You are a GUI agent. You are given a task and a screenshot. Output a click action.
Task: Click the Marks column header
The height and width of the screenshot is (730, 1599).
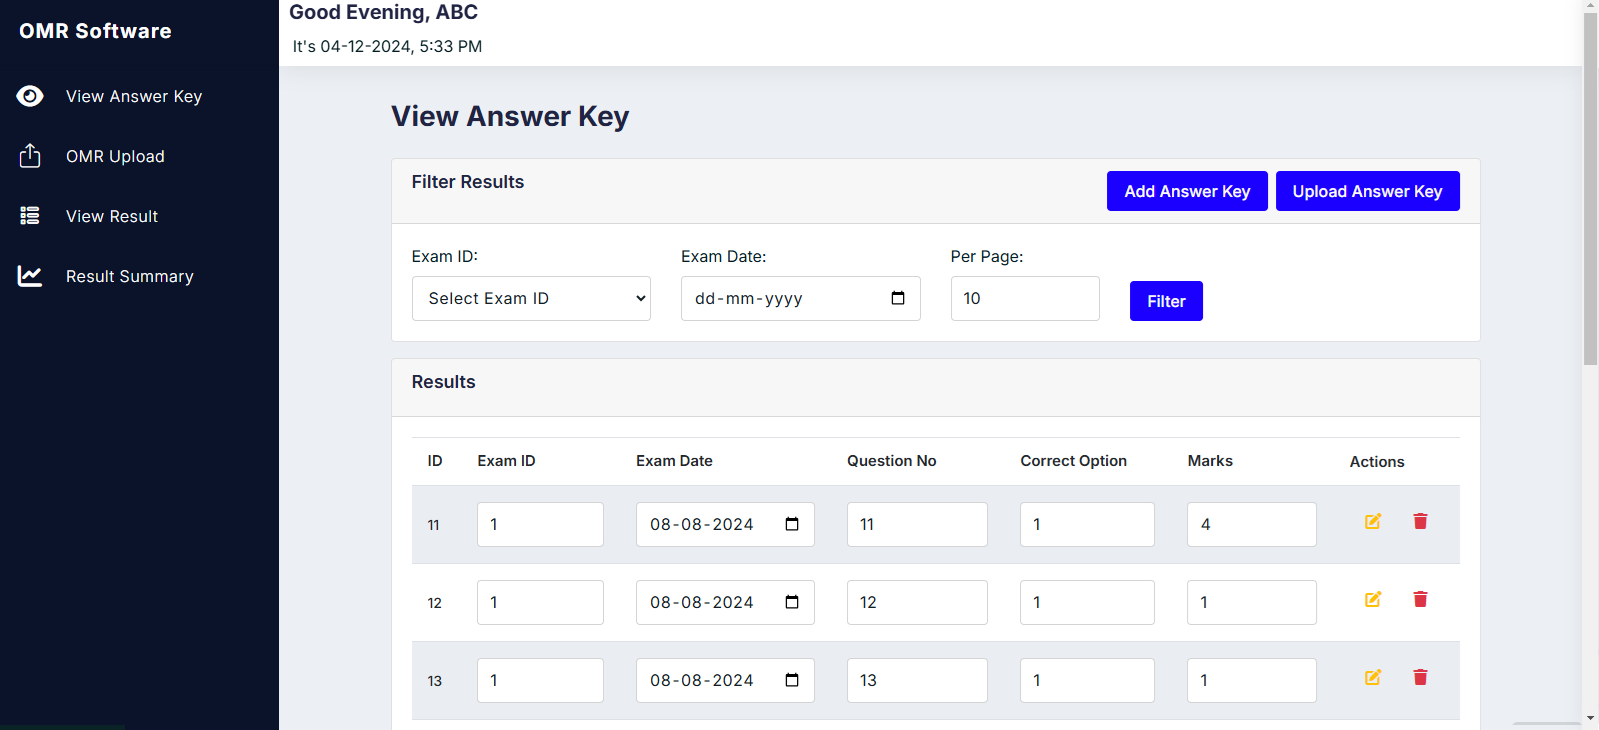tap(1210, 461)
